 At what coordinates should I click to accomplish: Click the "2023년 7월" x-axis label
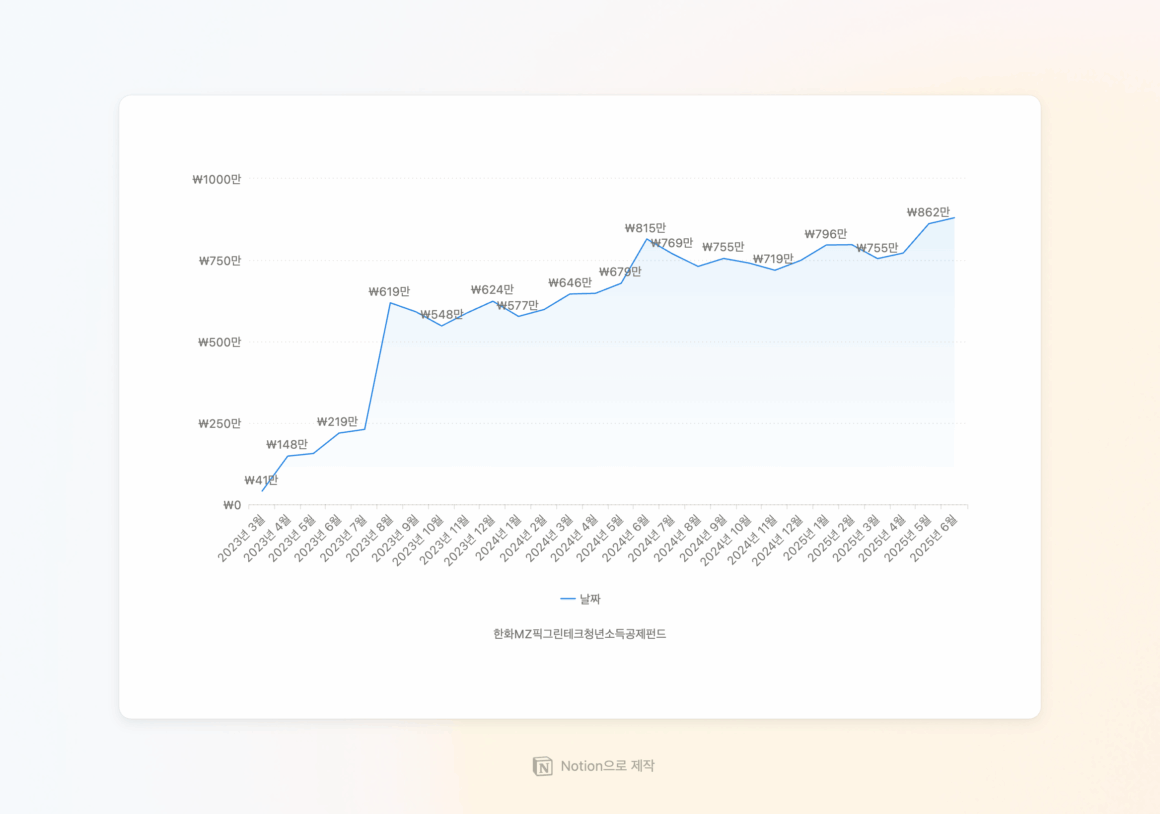344,539
